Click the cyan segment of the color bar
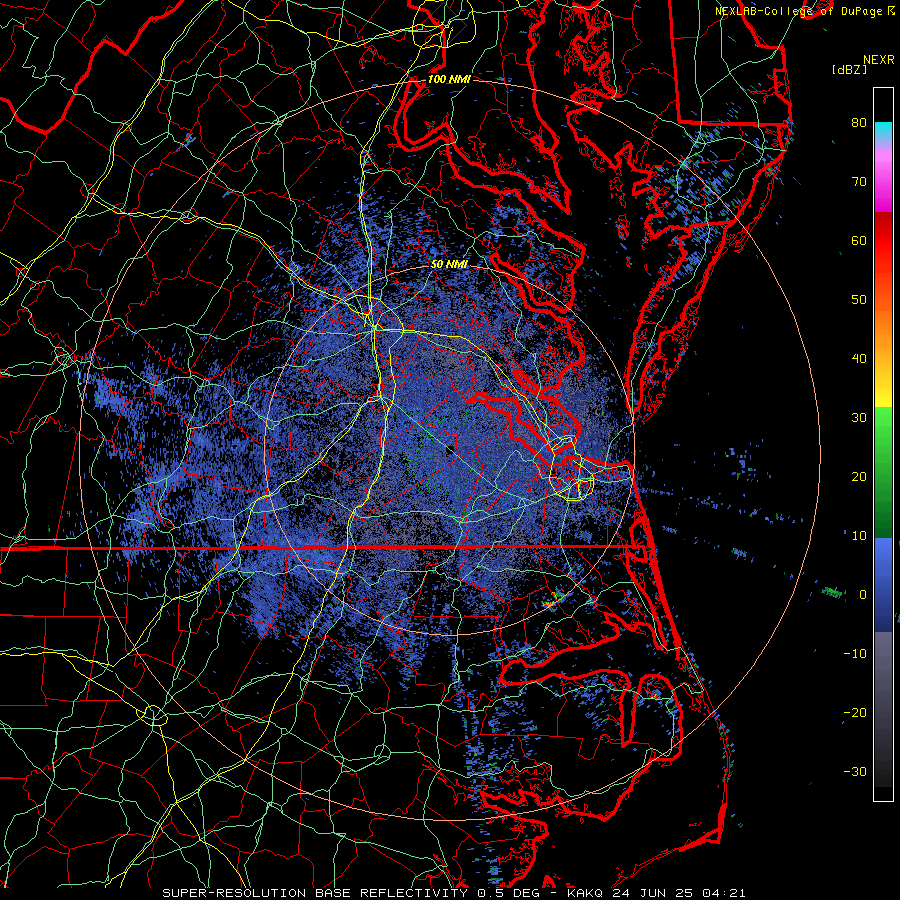The width and height of the screenshot is (900, 900). (883, 132)
